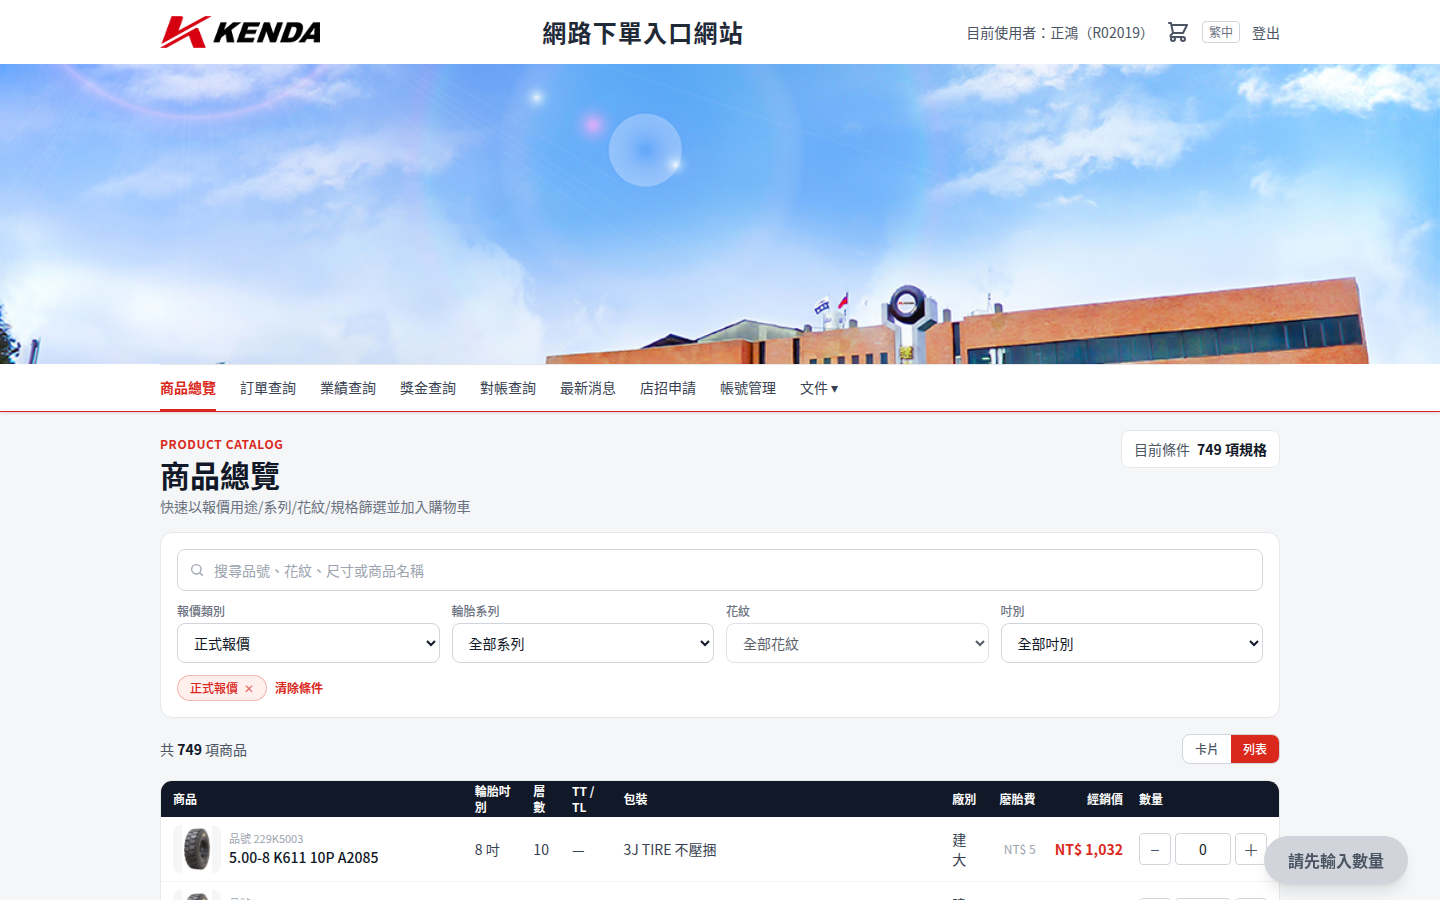1440x900 pixels.
Task: Click the TT / TL column header
Action: tap(583, 799)
